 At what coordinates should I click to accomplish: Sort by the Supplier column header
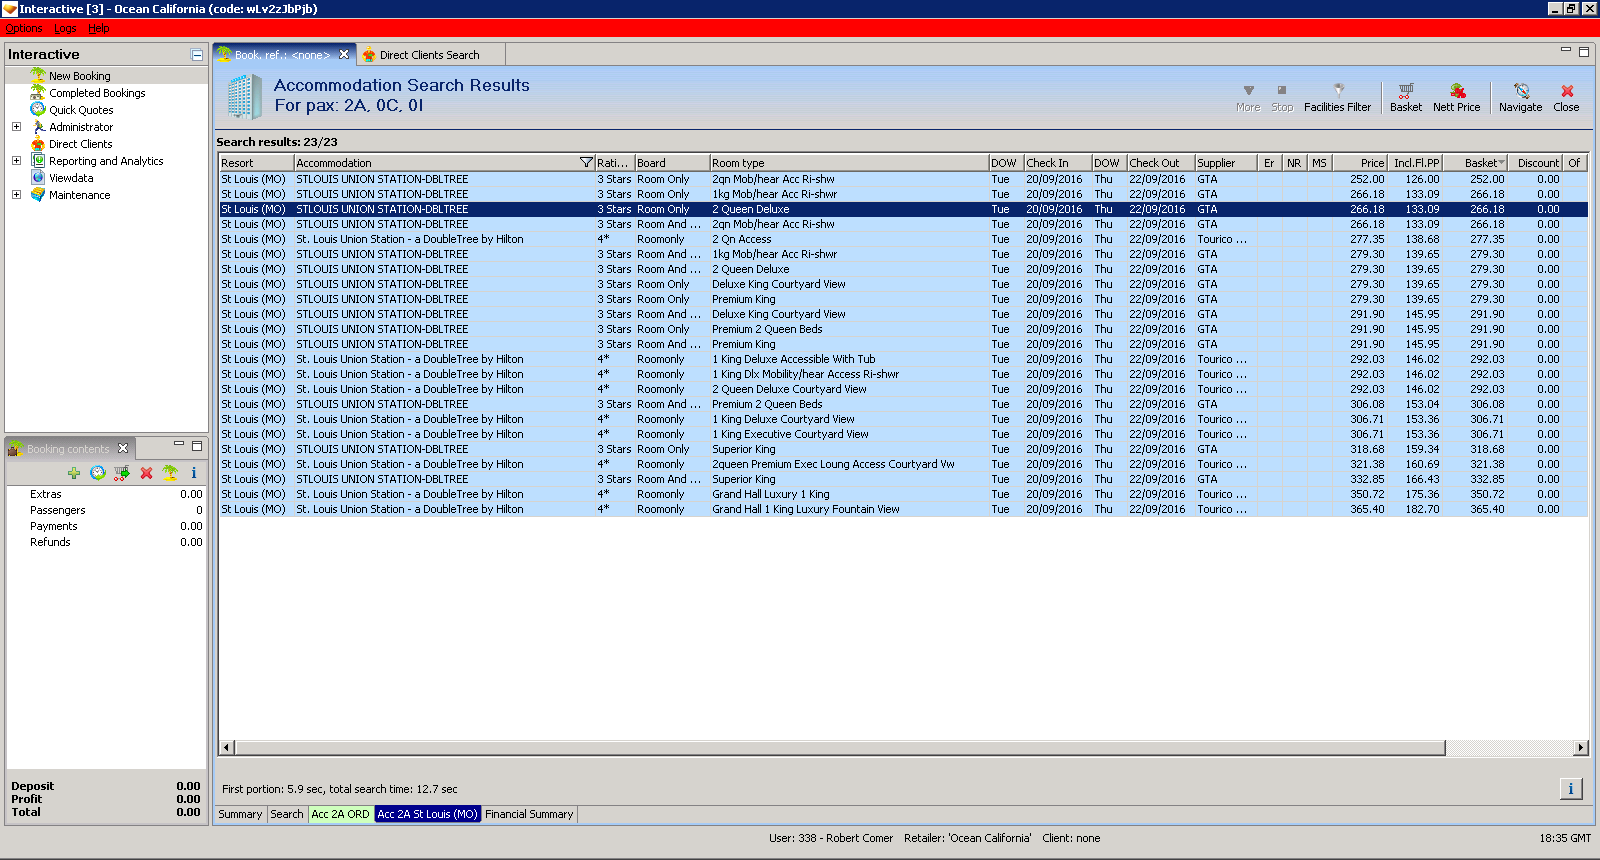click(1225, 163)
